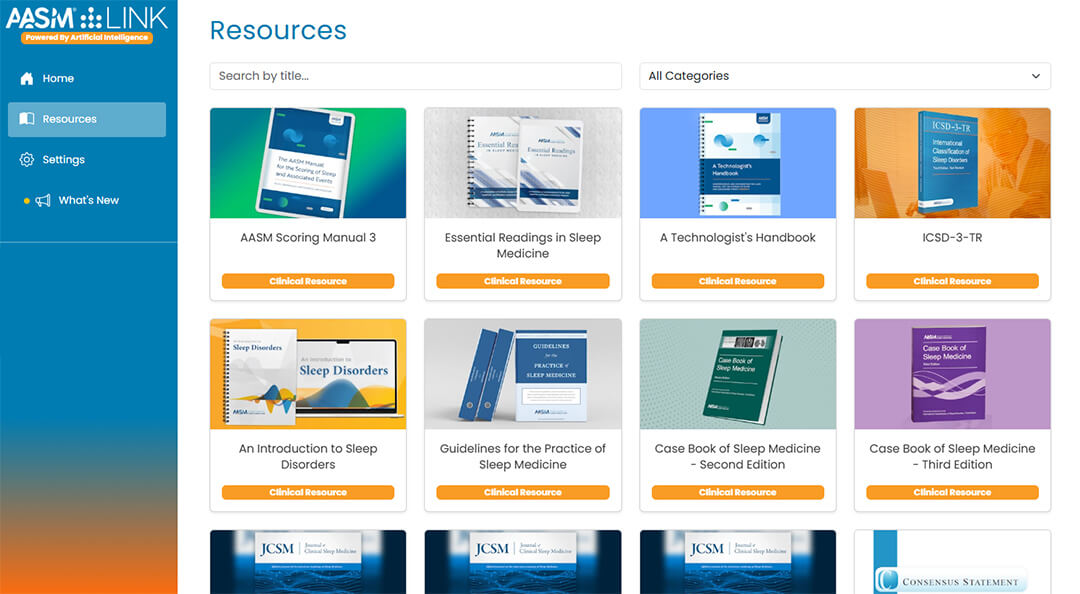Click the Settings gear icon
Image resolution: width=1080 pixels, height=594 pixels.
(27, 159)
